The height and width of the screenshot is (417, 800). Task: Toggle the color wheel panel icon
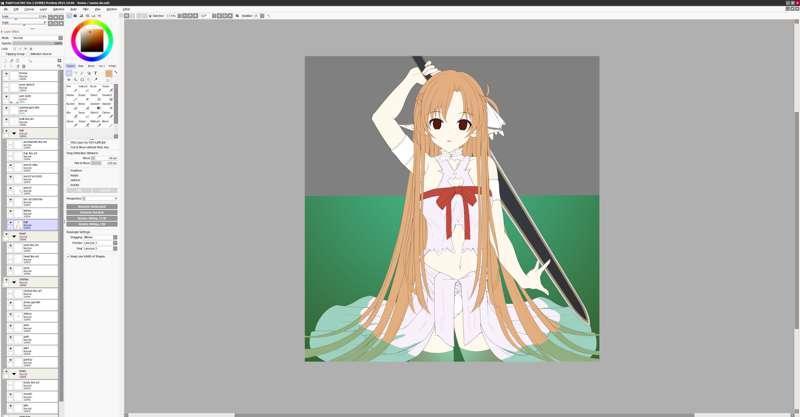tap(69, 16)
